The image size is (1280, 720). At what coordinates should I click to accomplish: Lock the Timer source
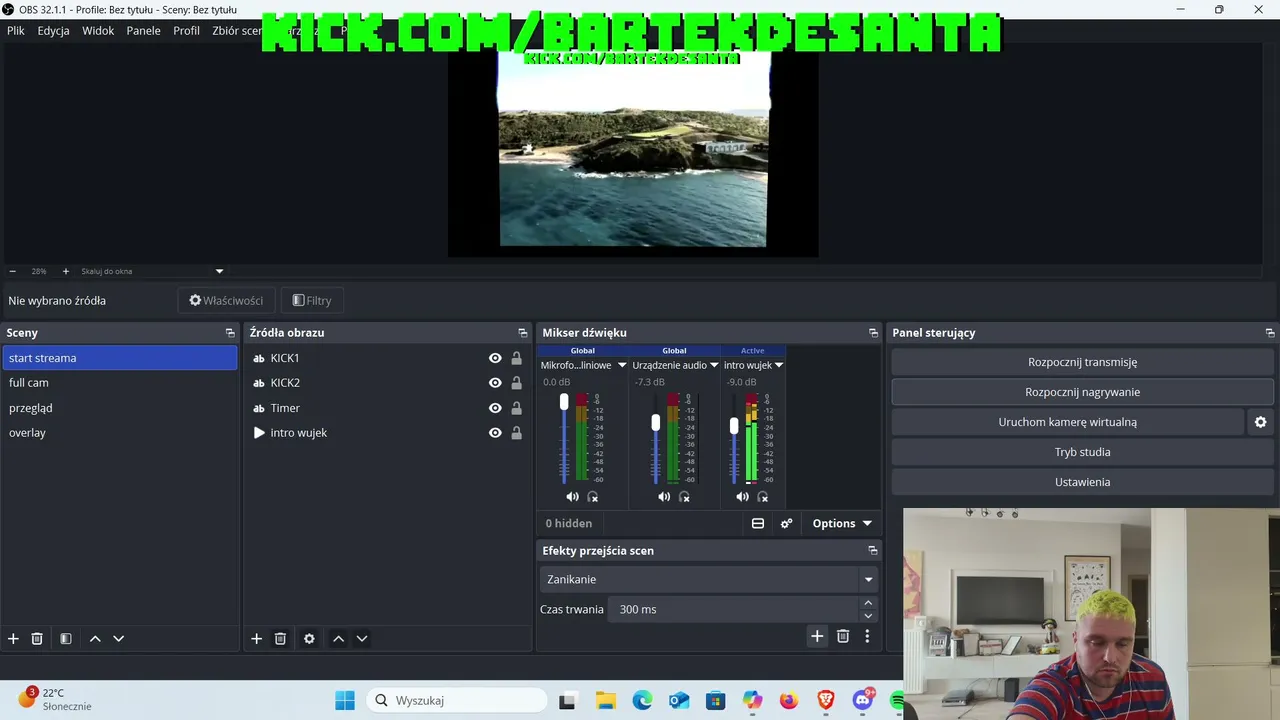pos(517,408)
